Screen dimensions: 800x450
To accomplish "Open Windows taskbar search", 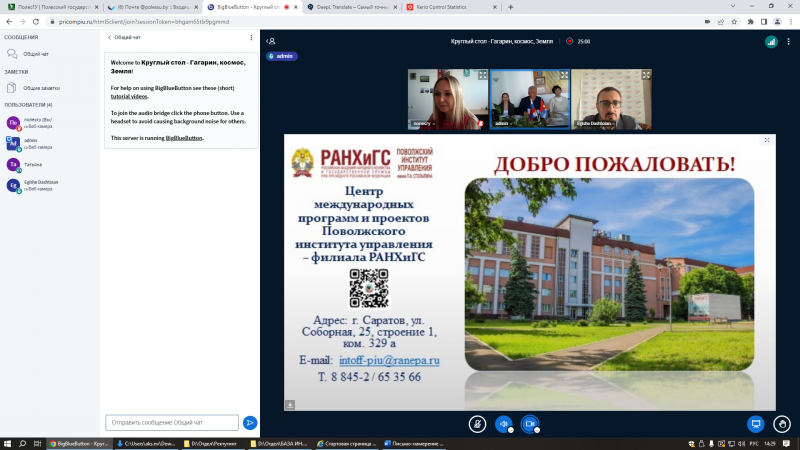I will click(x=22, y=444).
